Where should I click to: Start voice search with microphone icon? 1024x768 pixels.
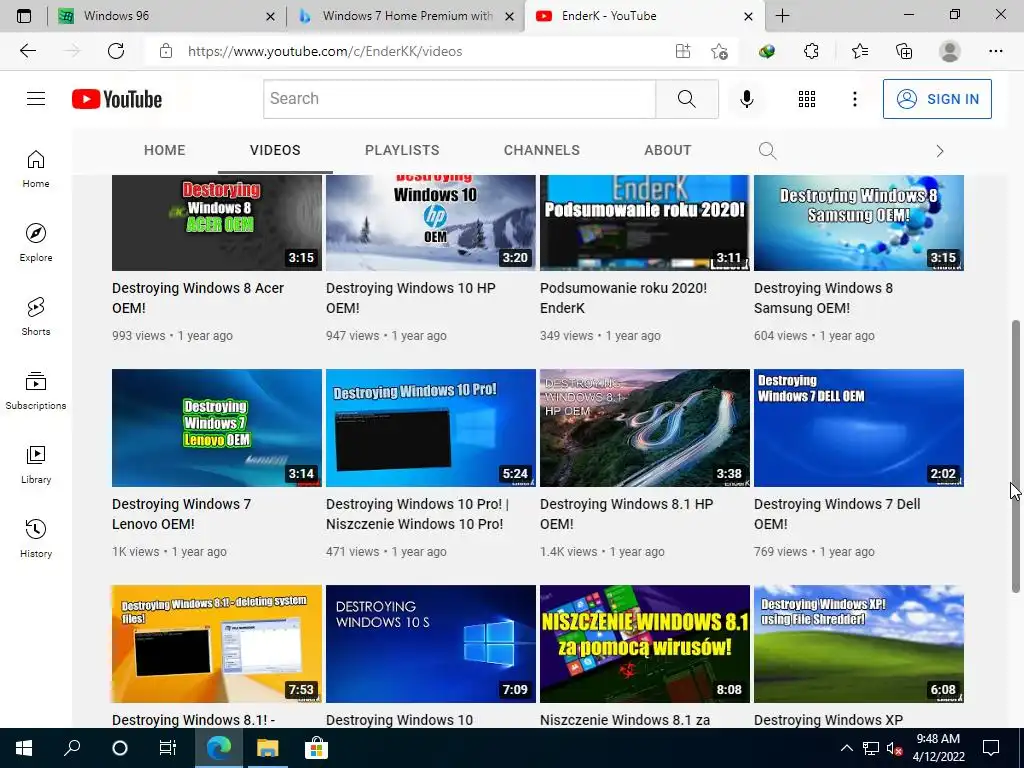[x=746, y=99]
